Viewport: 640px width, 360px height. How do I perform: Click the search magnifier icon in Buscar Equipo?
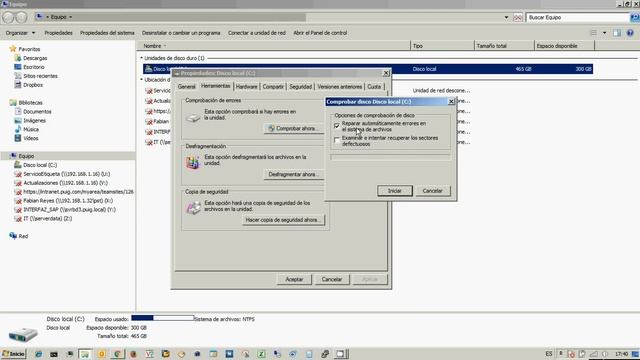click(x=635, y=17)
